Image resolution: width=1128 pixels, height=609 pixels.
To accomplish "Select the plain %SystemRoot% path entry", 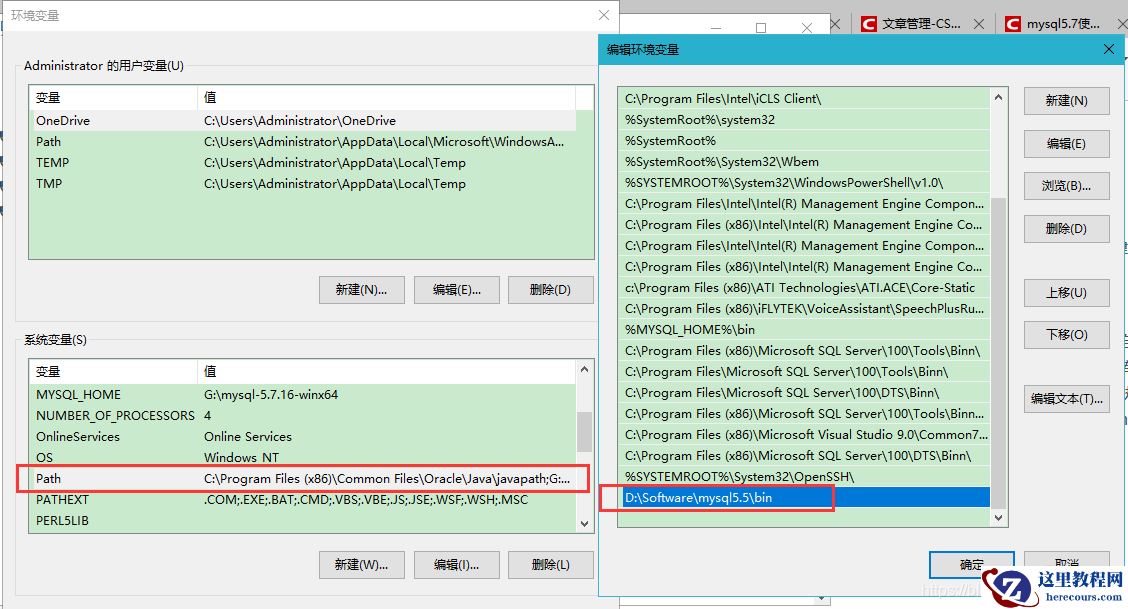I will pos(804,140).
